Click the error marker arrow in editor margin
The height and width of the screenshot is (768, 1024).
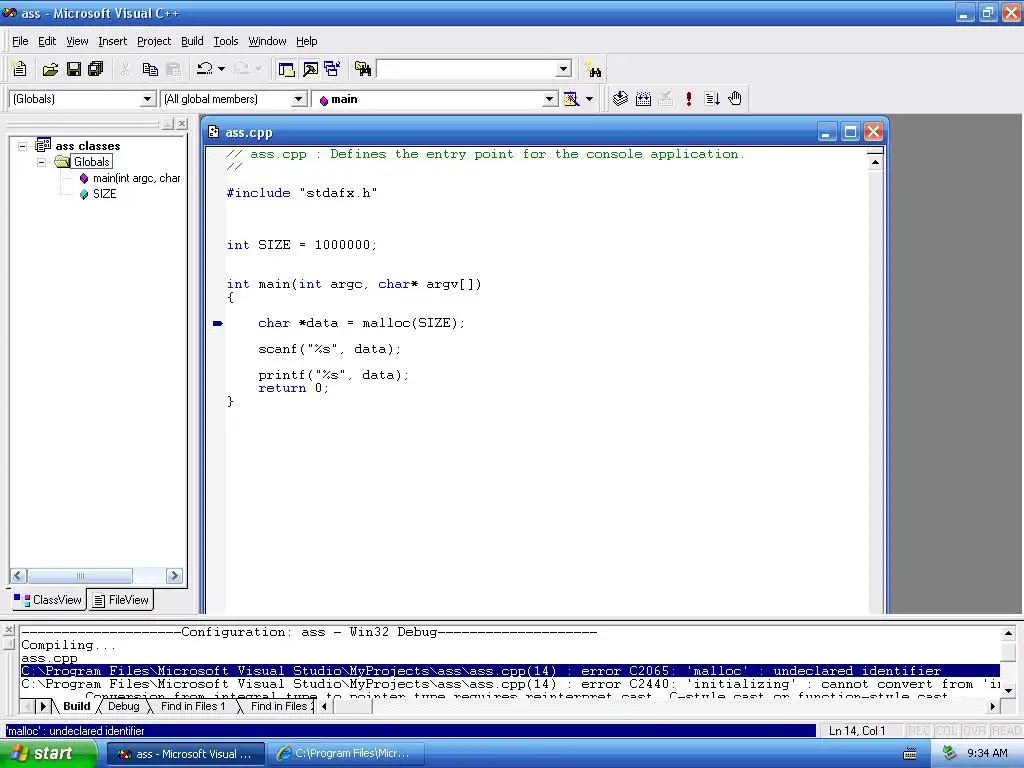(x=217, y=323)
